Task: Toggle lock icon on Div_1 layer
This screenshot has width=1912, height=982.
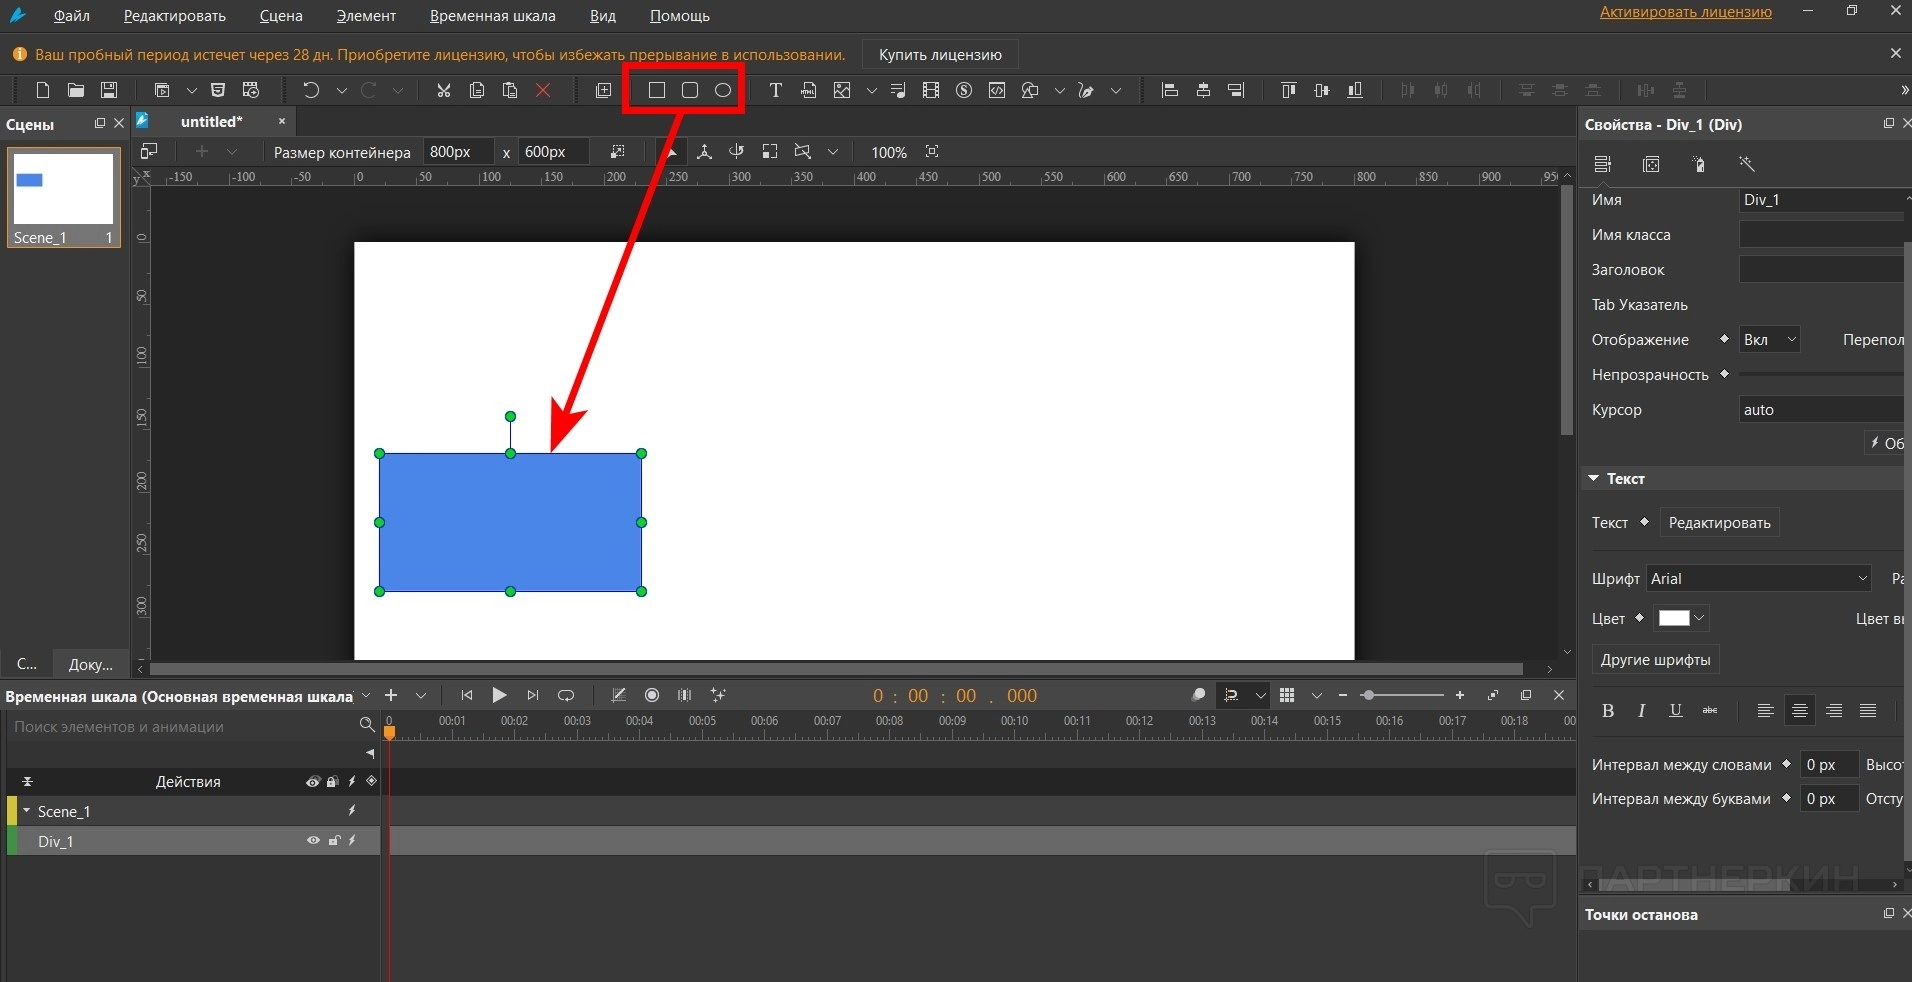Action: 334,841
